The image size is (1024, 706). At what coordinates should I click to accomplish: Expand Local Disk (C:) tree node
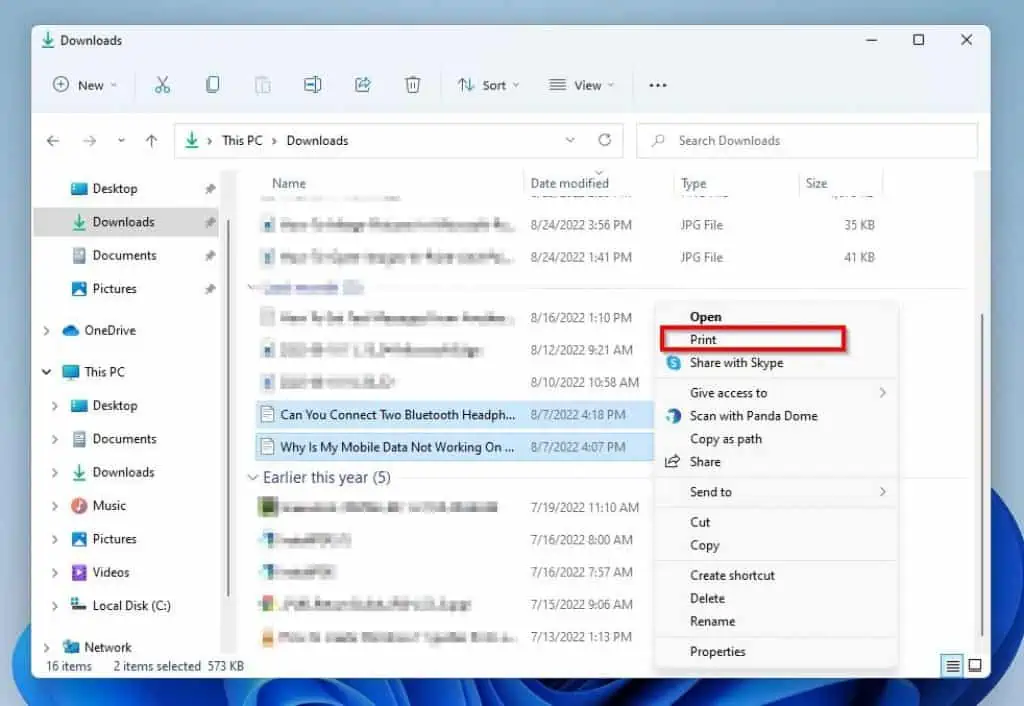(x=55, y=606)
